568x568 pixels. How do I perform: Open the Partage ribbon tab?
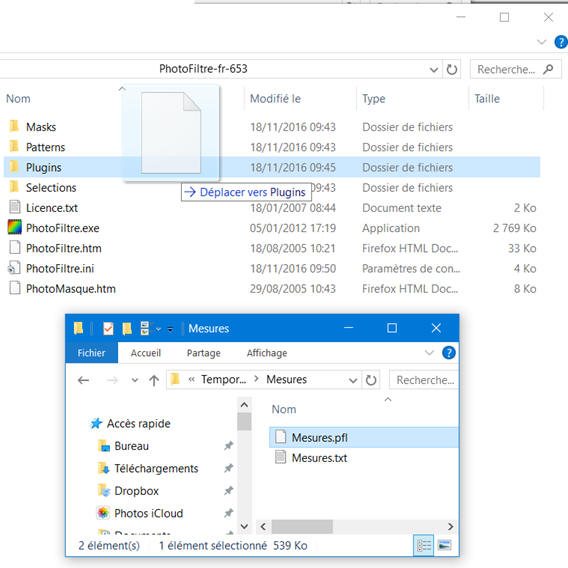pyautogui.click(x=204, y=352)
